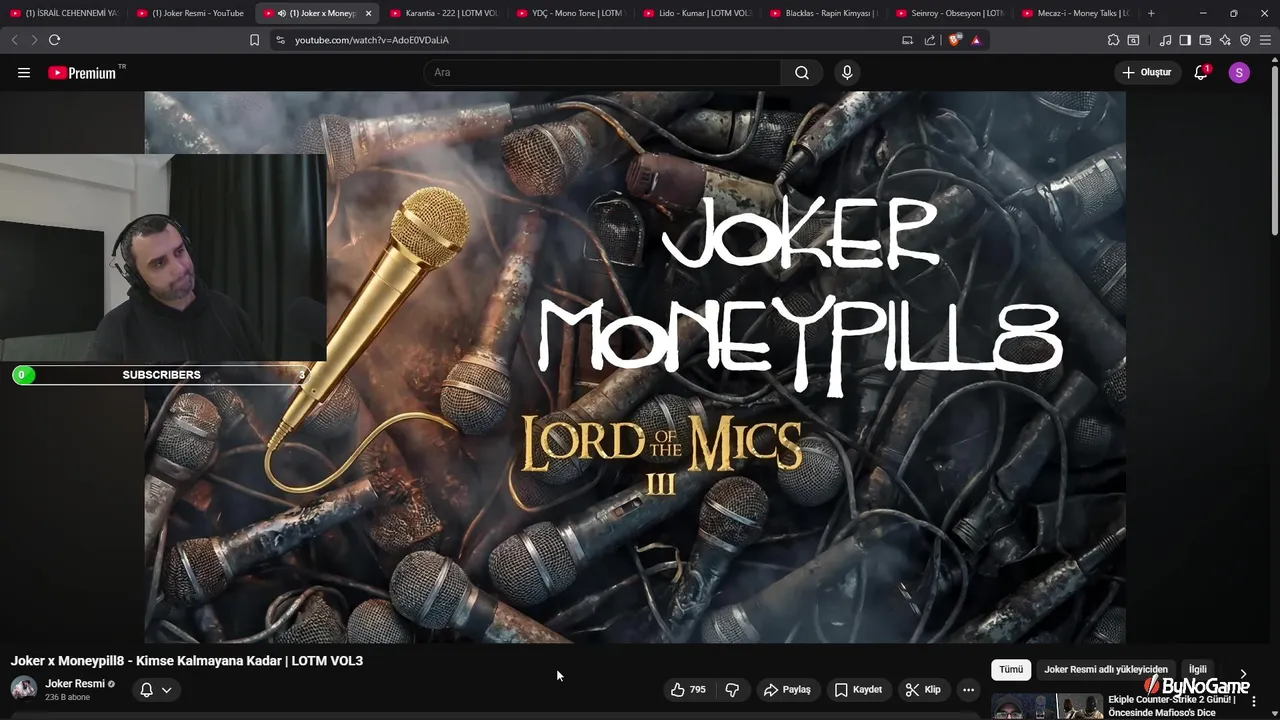The width and height of the screenshot is (1280, 720).
Task: Open a new browser tab
Action: click(x=1151, y=13)
